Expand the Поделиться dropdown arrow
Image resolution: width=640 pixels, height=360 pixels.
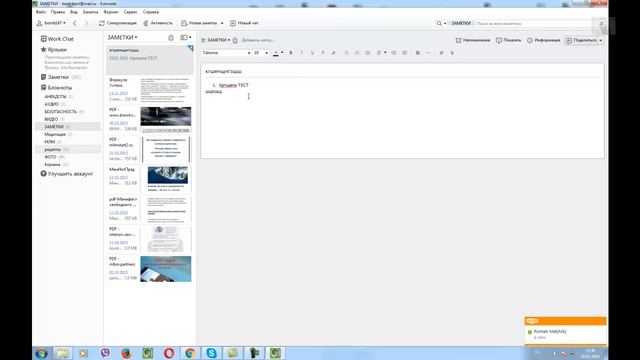click(x=600, y=40)
